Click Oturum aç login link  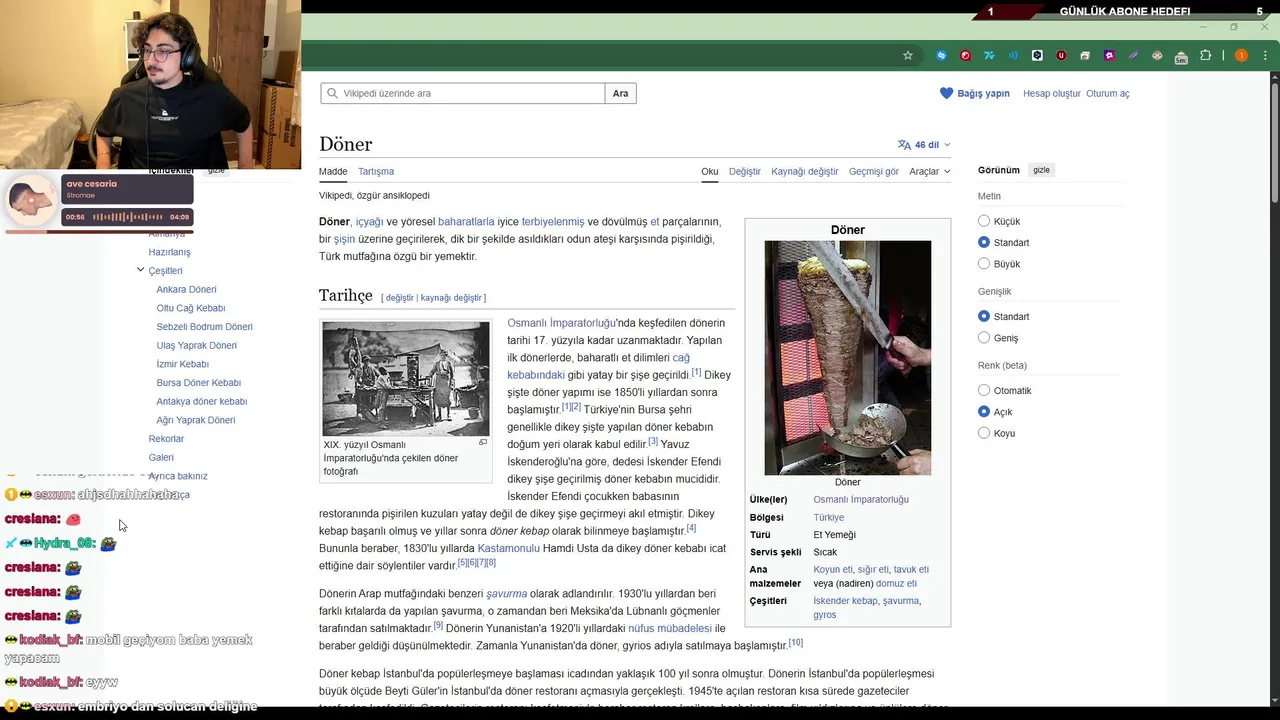point(1108,93)
